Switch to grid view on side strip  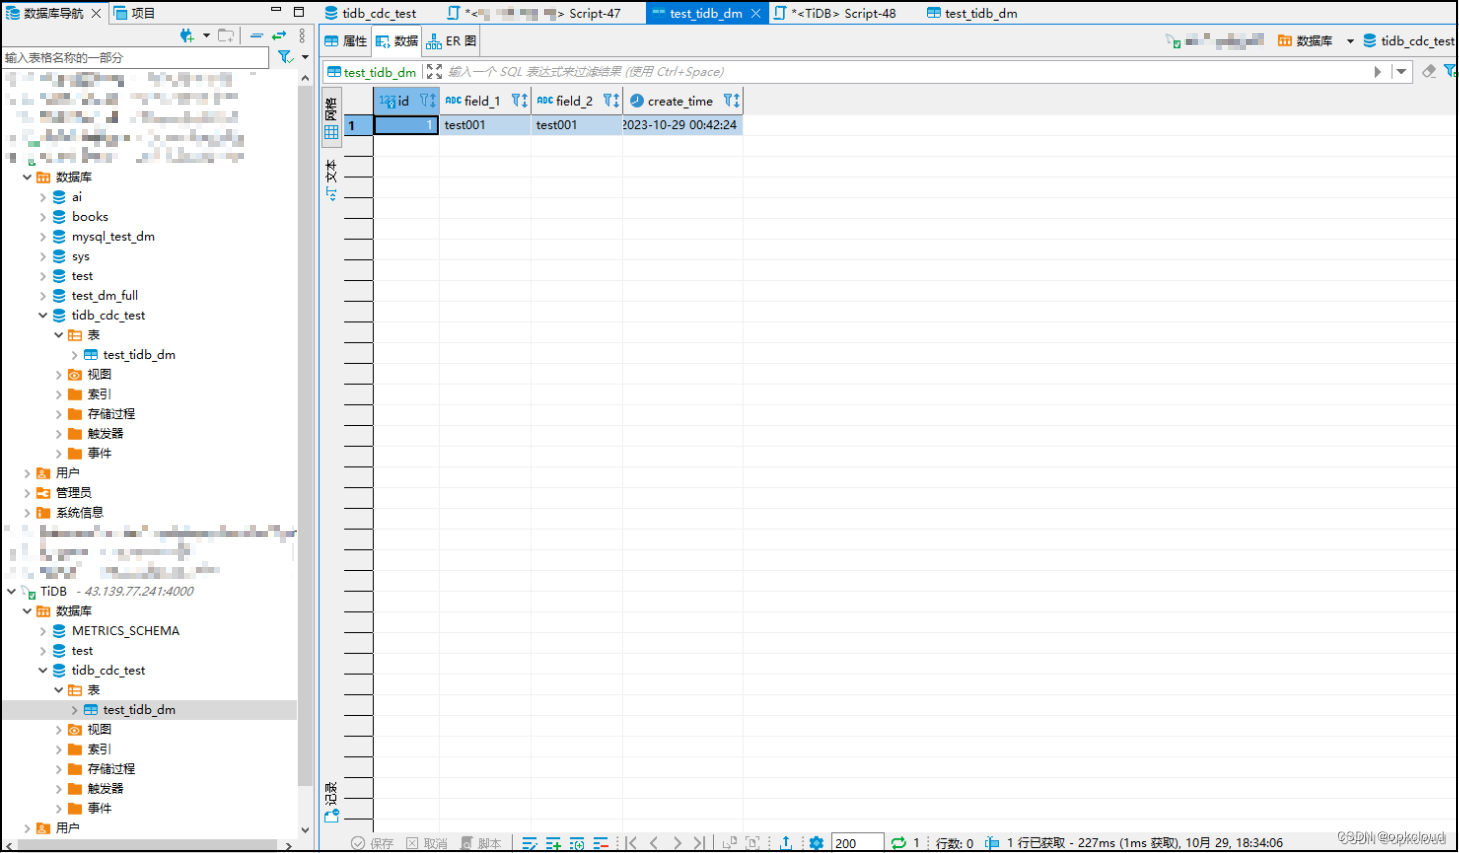coord(331,119)
